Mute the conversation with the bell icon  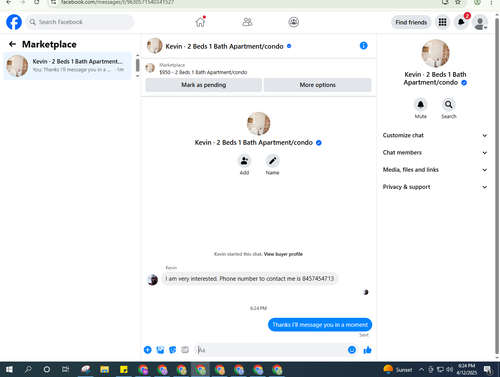420,105
